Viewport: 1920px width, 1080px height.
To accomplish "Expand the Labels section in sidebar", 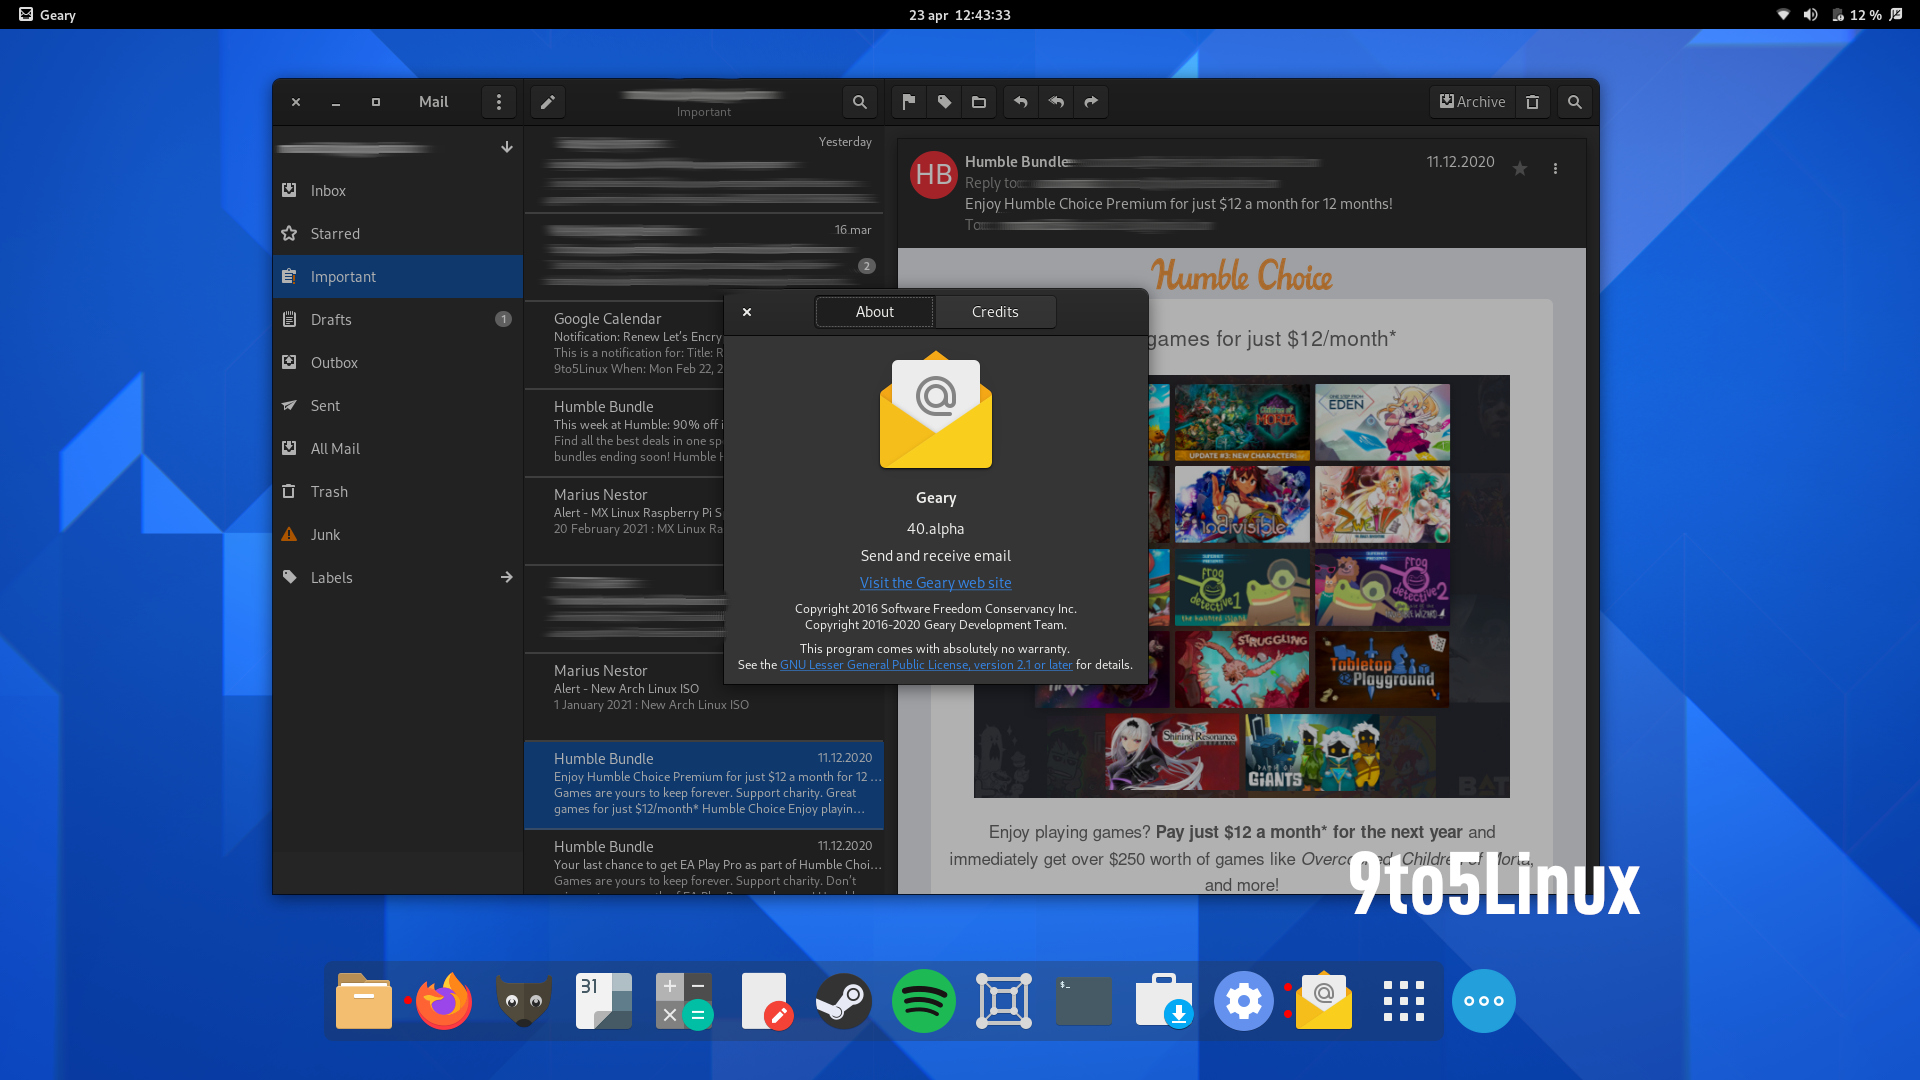I will (507, 577).
